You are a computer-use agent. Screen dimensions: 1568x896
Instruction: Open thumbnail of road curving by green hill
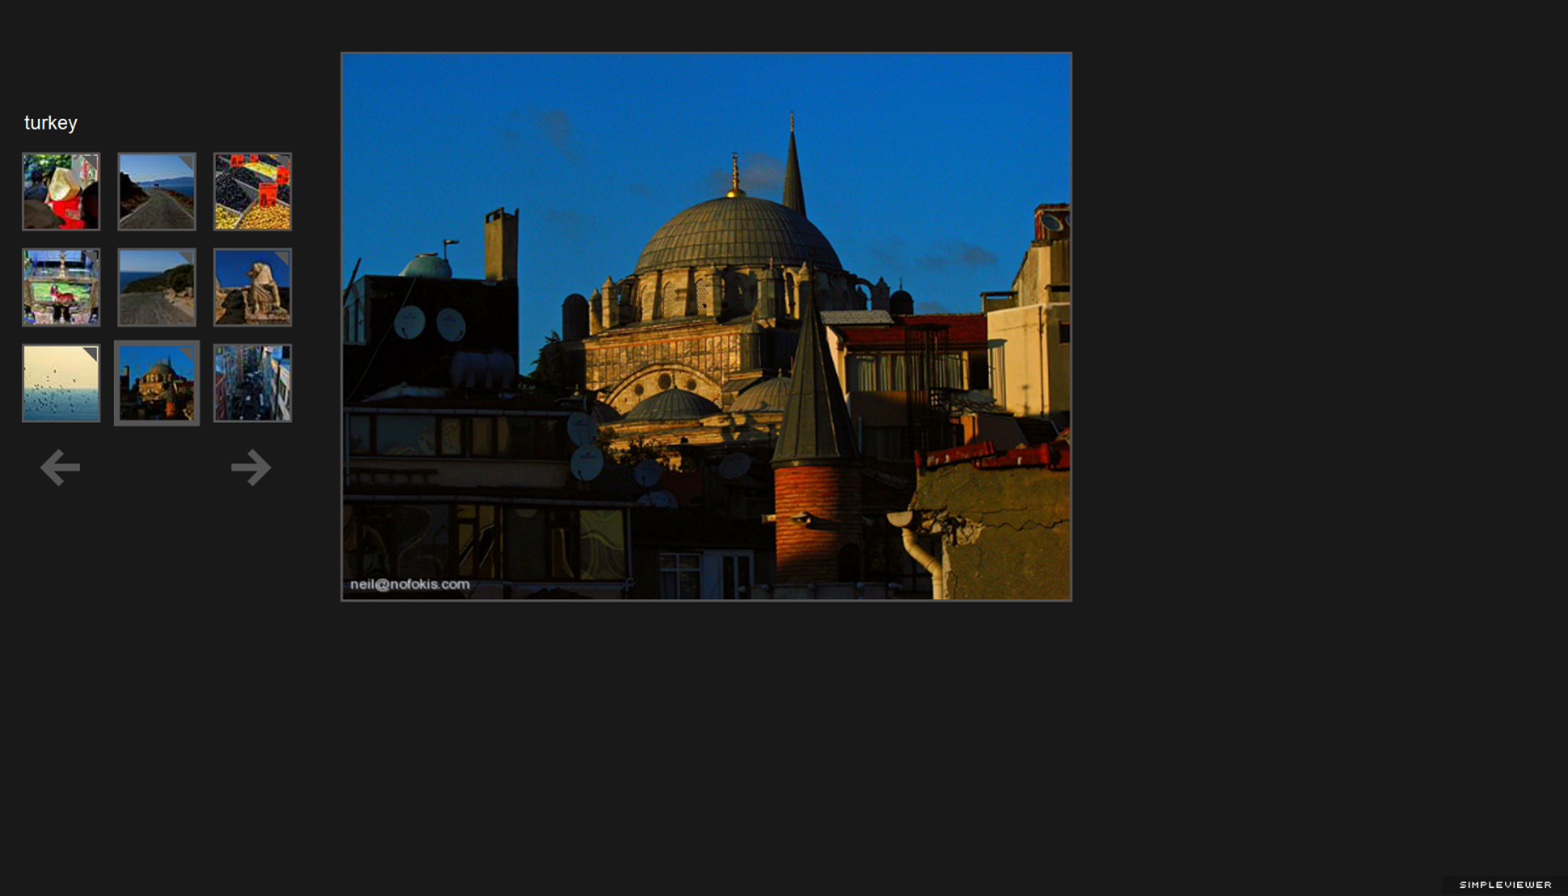157,287
